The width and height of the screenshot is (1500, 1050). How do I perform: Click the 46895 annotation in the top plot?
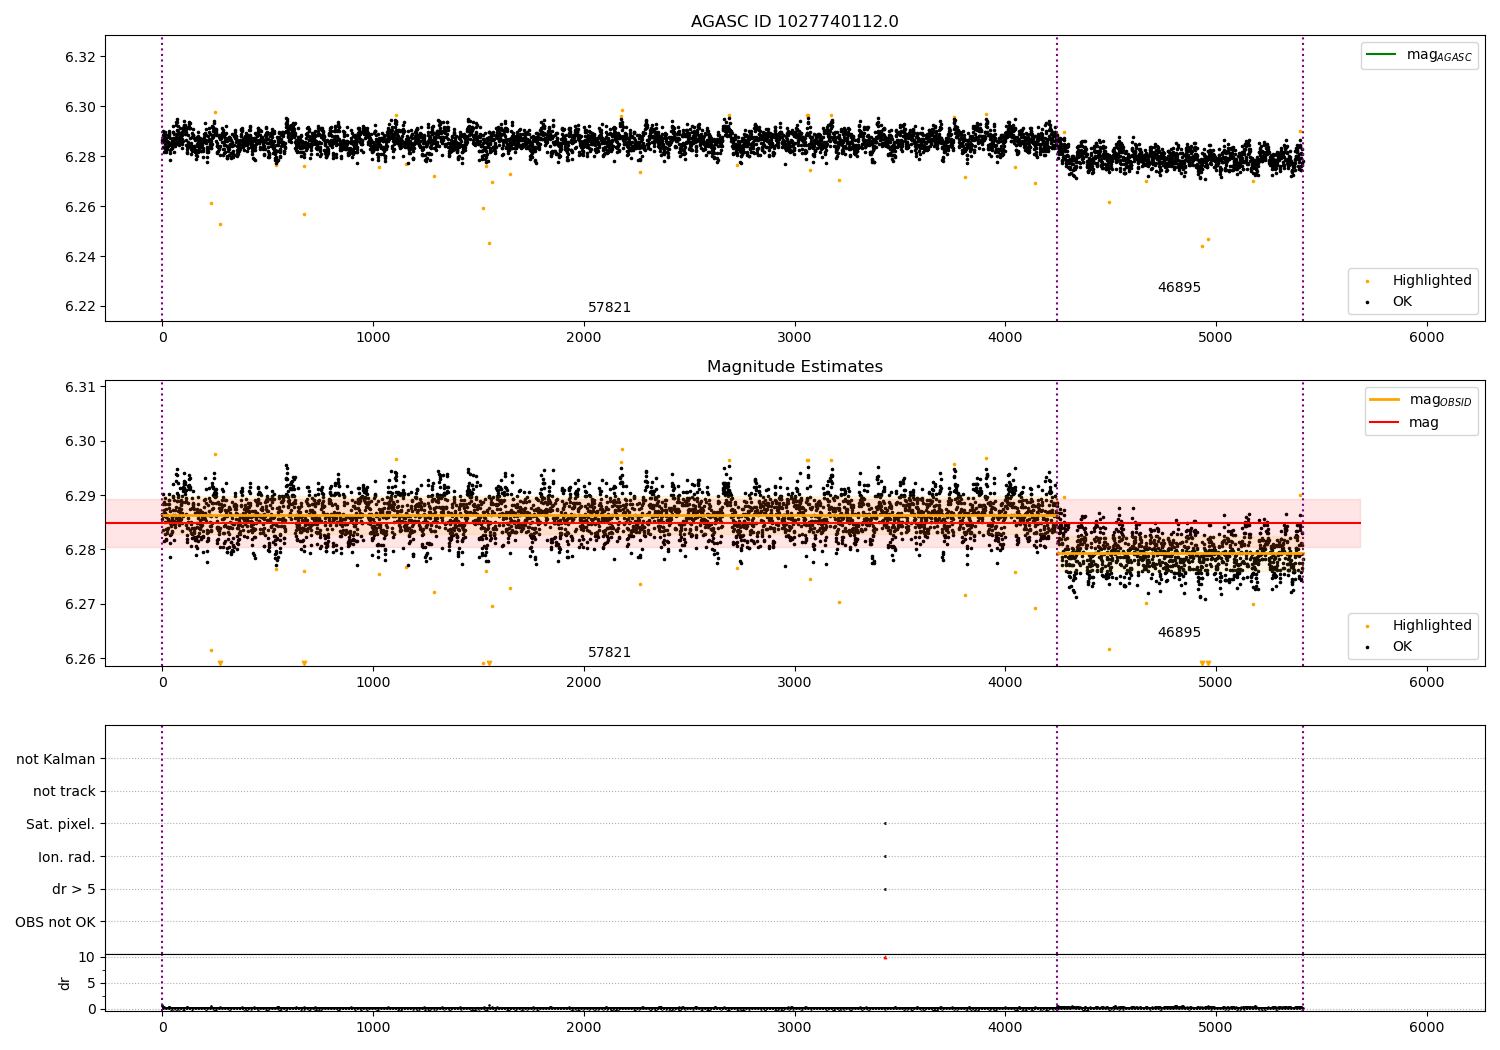pyautogui.click(x=1179, y=288)
